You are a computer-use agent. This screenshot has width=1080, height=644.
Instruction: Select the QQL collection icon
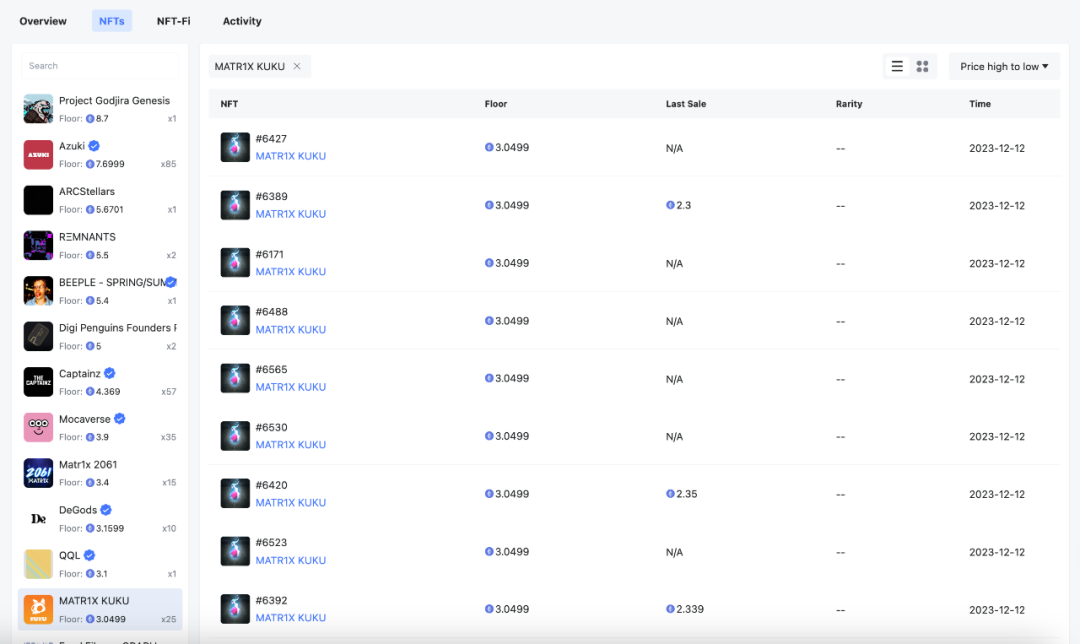(38, 563)
